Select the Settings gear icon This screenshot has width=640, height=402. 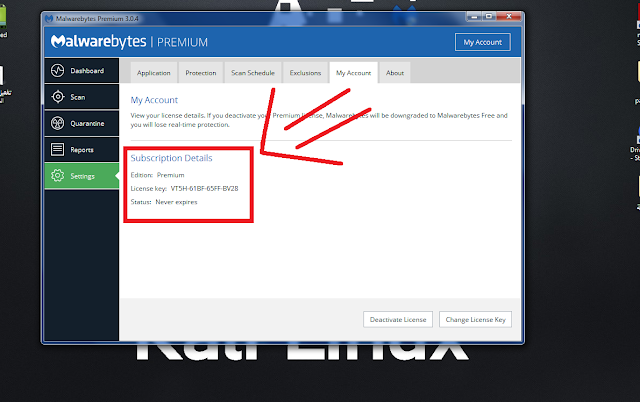click(x=58, y=175)
